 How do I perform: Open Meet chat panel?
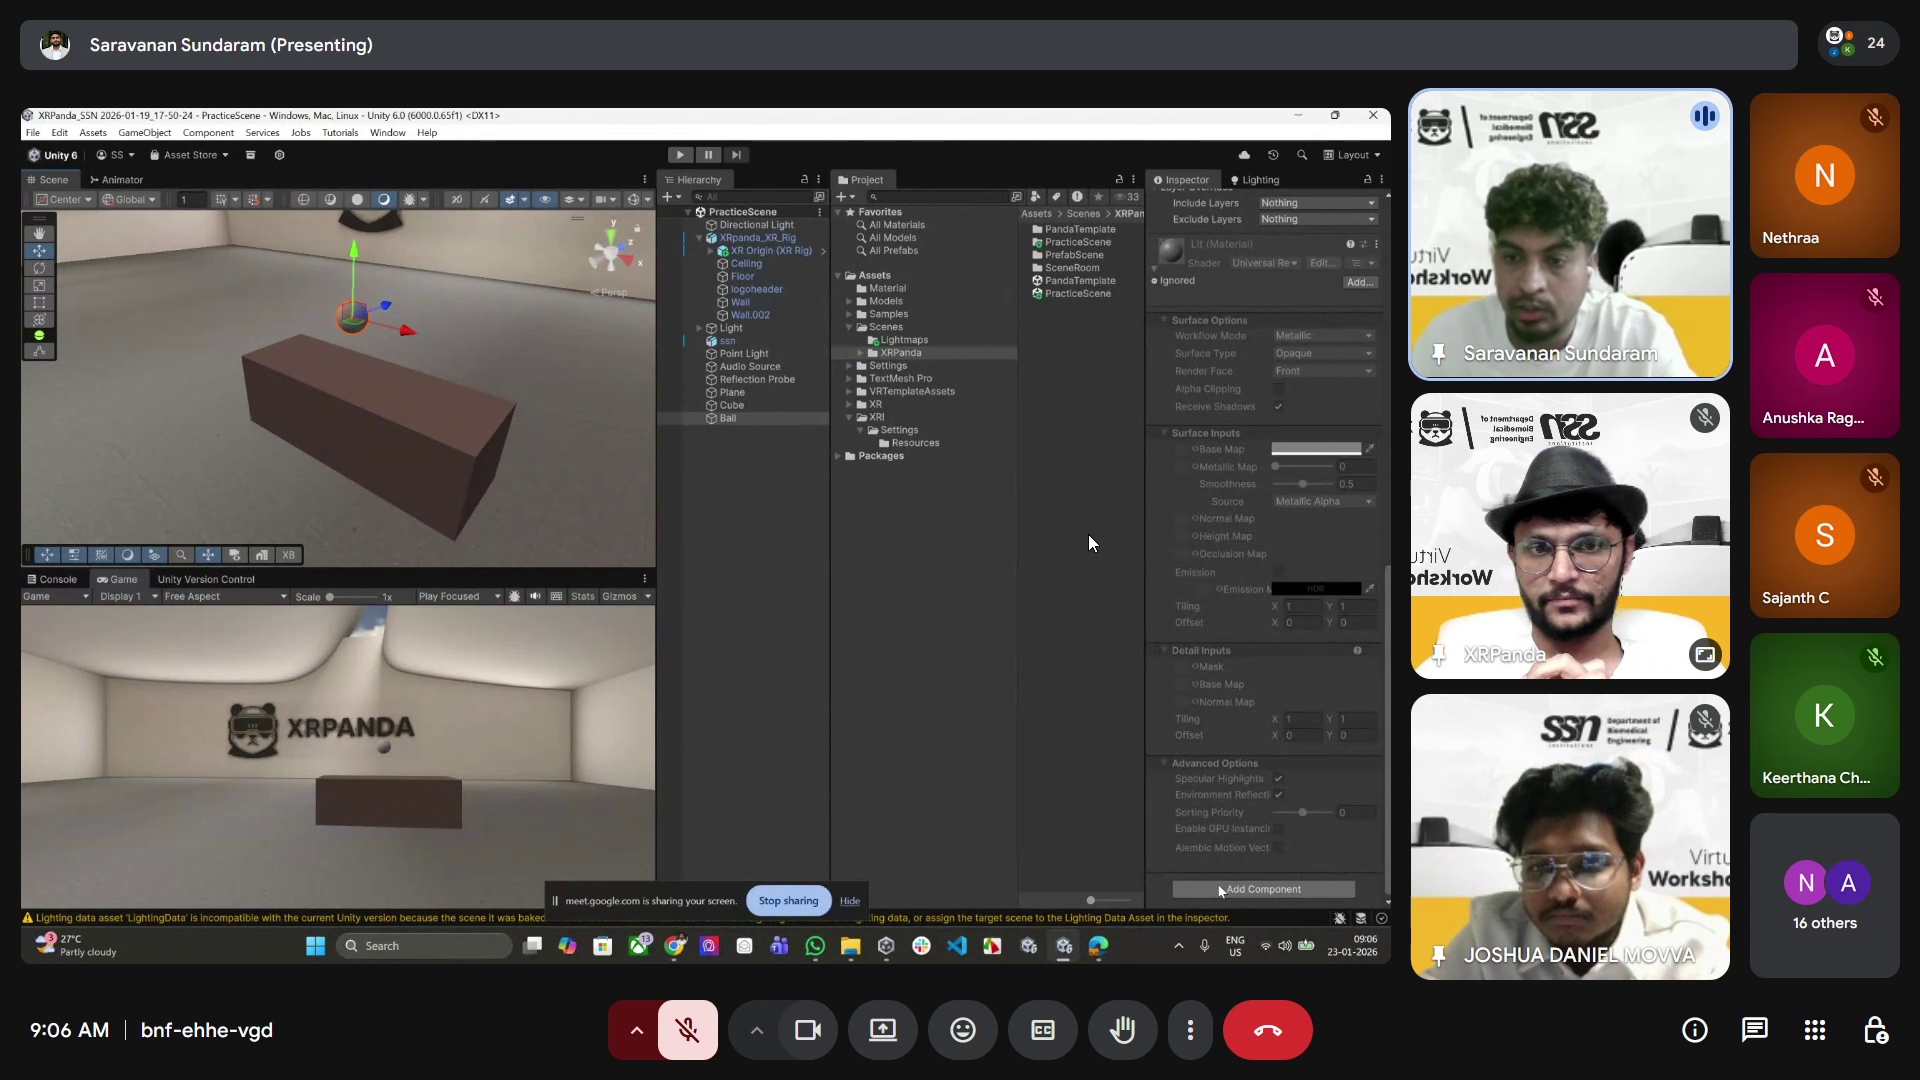1754,1030
